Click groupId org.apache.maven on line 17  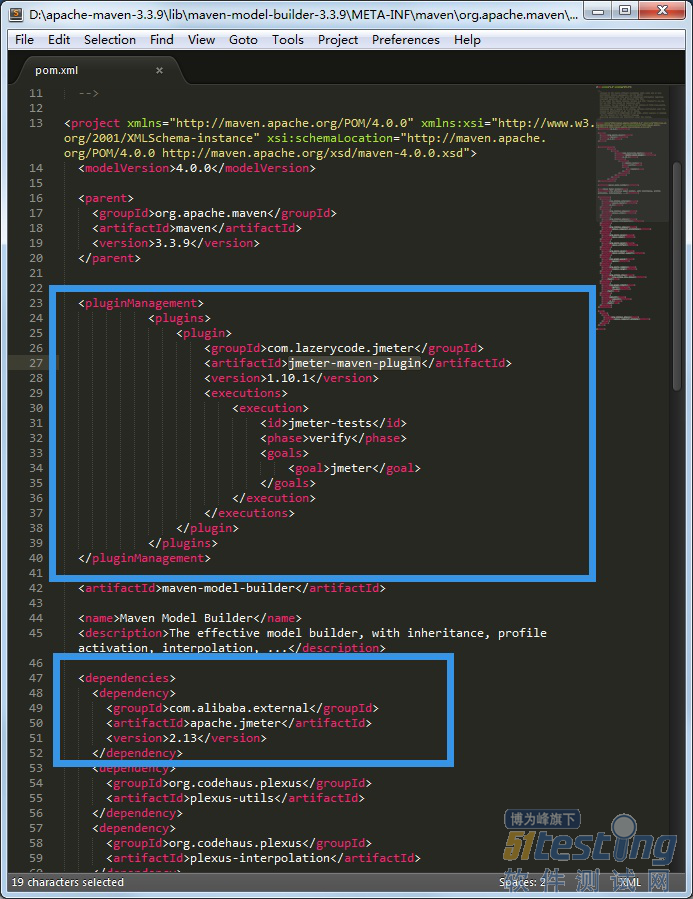tap(211, 213)
